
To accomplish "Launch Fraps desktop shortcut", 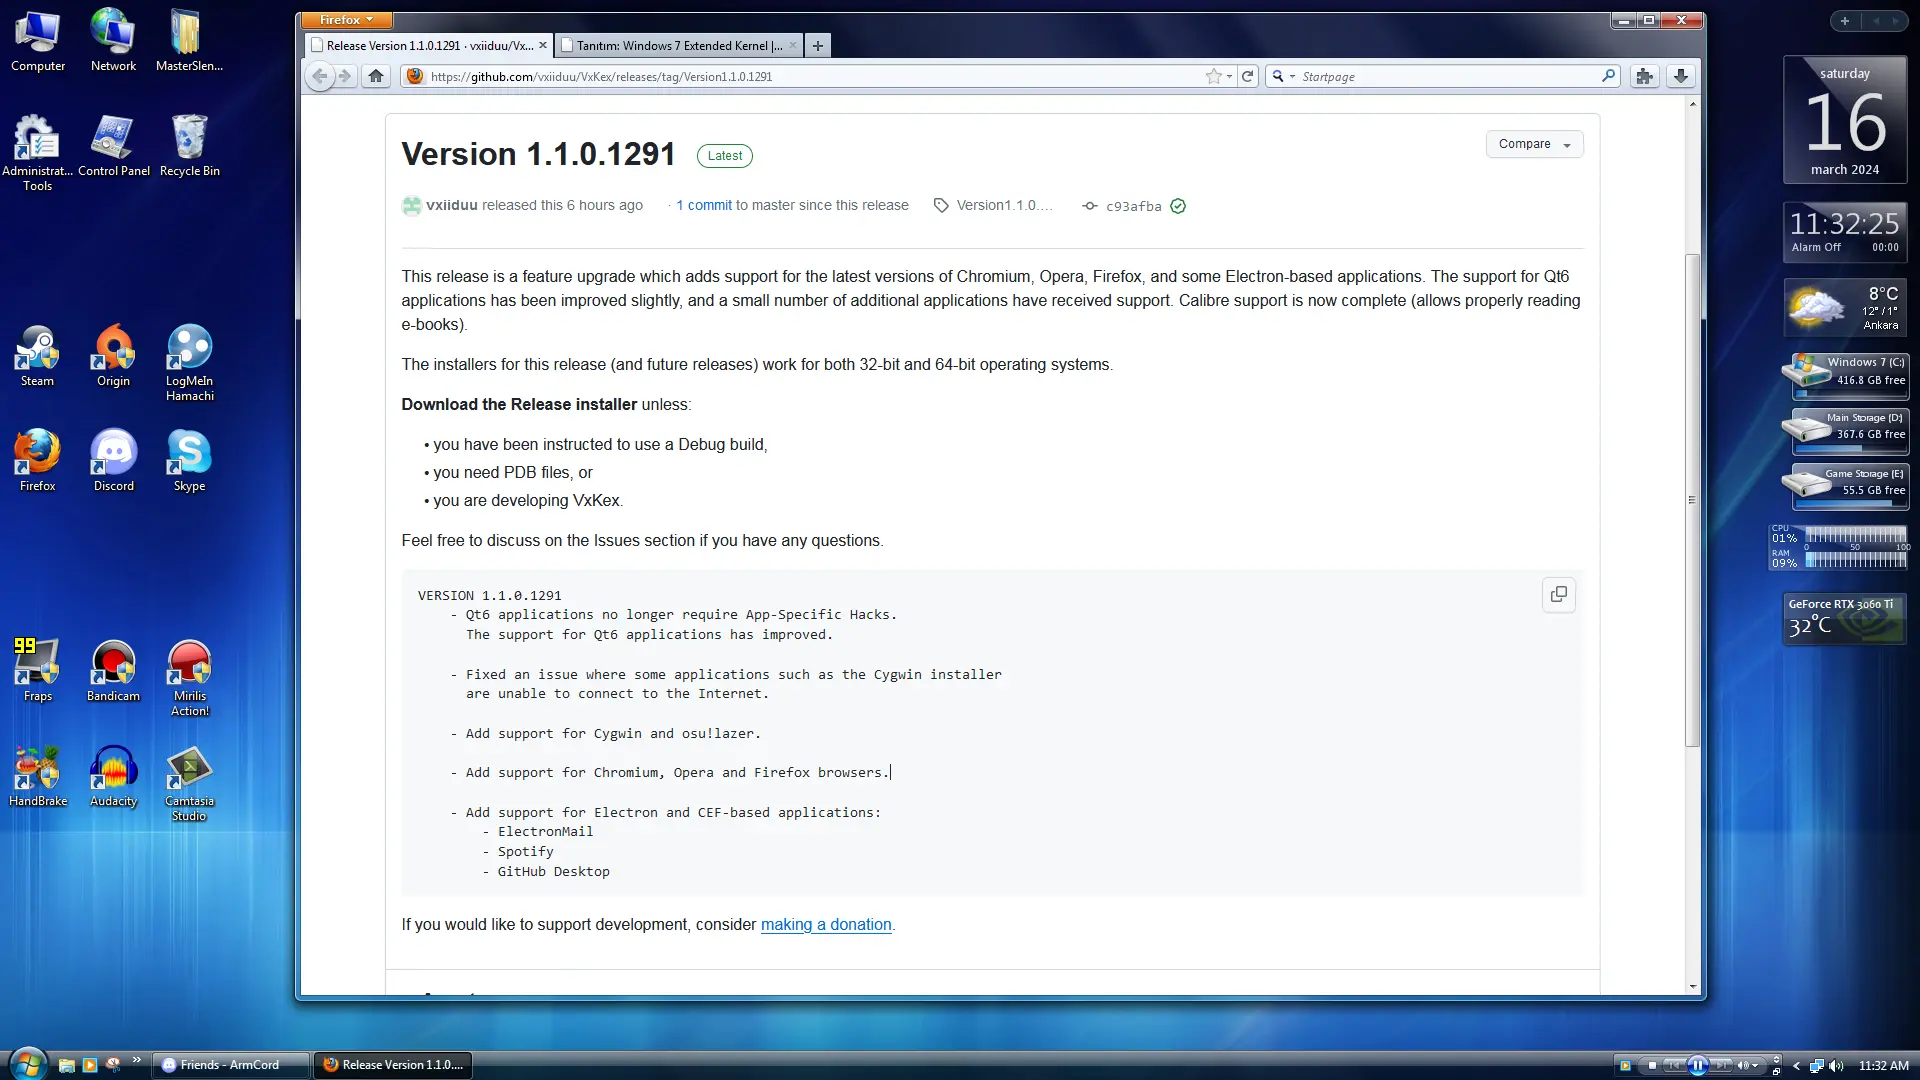I will pos(38,671).
